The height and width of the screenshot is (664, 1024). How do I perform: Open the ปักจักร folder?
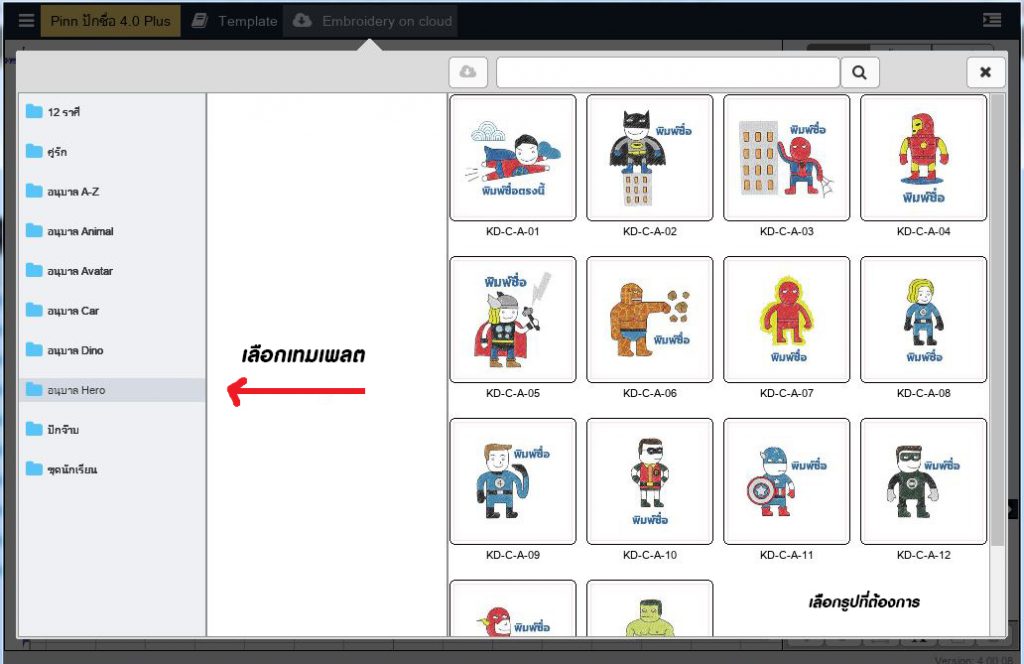pyautogui.click(x=112, y=430)
